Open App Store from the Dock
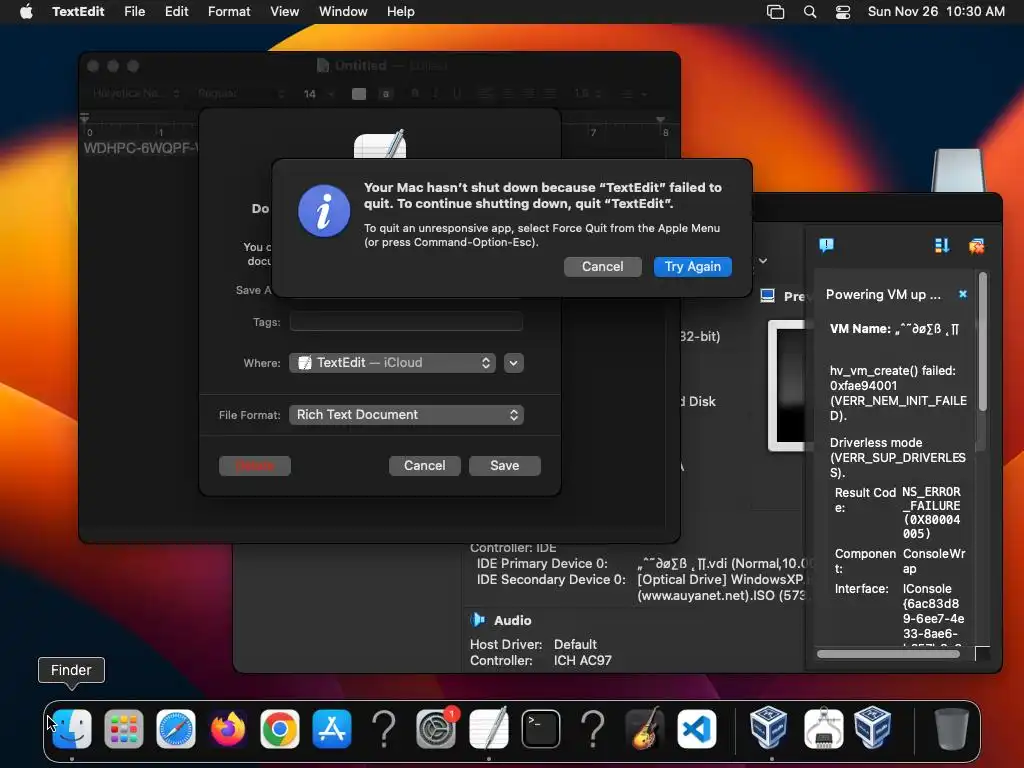Viewport: 1024px width, 768px height. [332, 729]
